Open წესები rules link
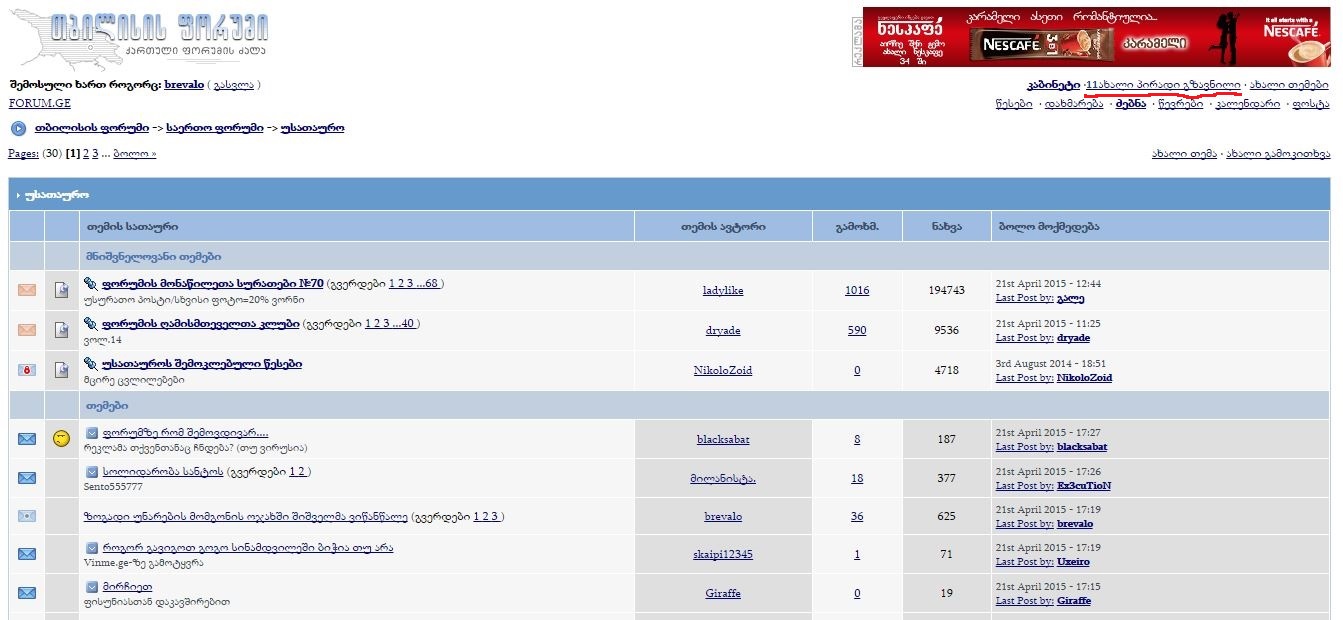The width and height of the screenshot is (1343, 620). tap(1014, 104)
